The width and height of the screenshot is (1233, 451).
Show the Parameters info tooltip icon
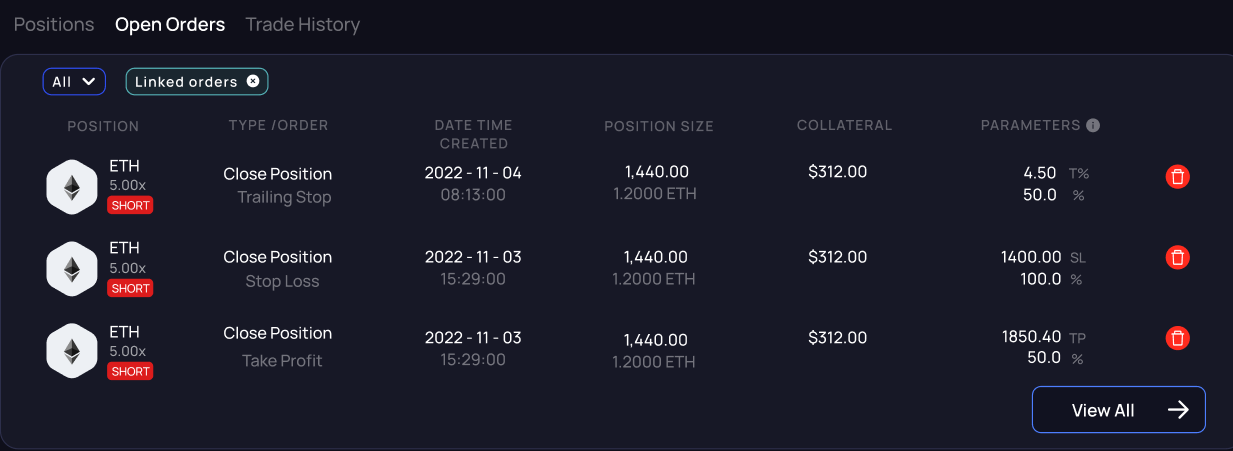click(x=1093, y=125)
